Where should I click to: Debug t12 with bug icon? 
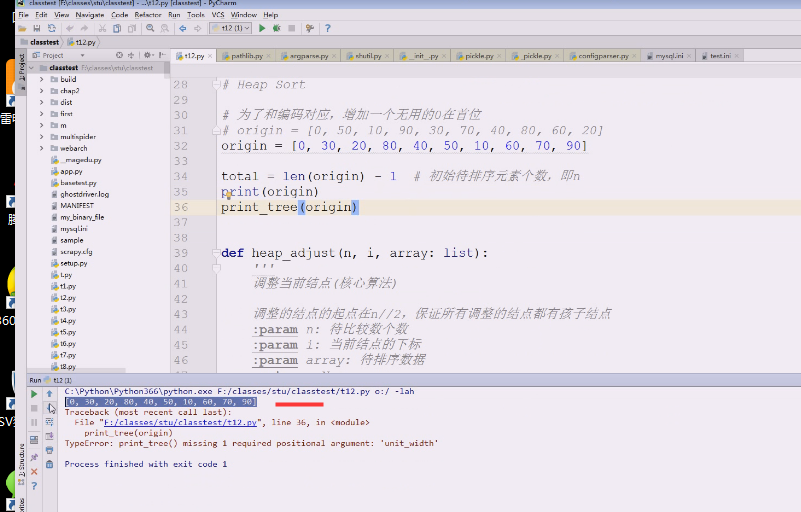(x=276, y=29)
